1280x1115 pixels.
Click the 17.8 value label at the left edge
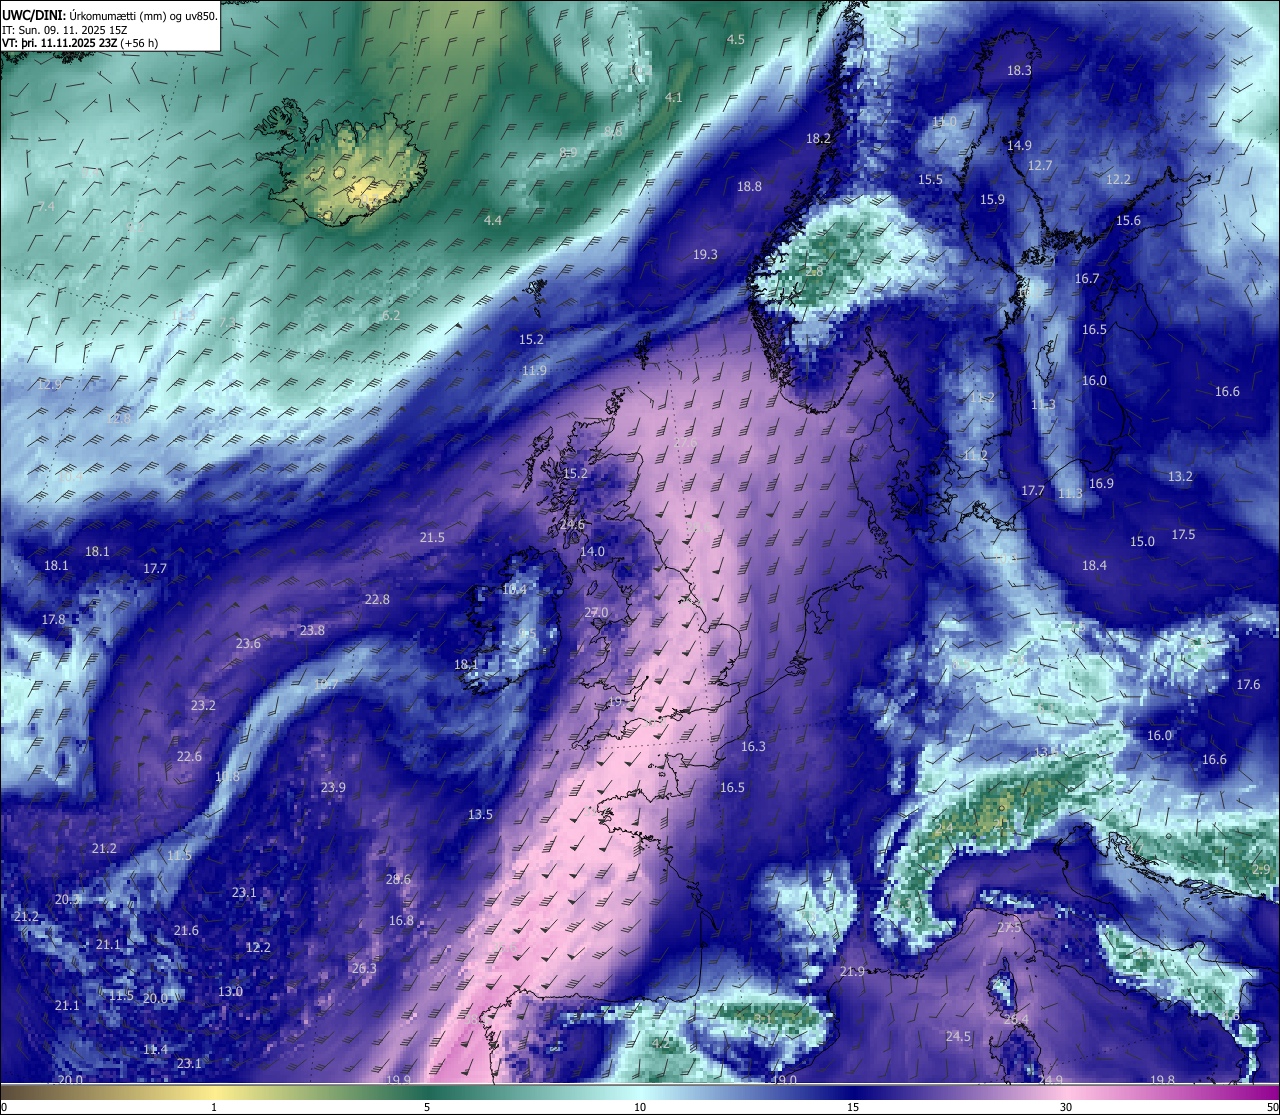point(53,620)
